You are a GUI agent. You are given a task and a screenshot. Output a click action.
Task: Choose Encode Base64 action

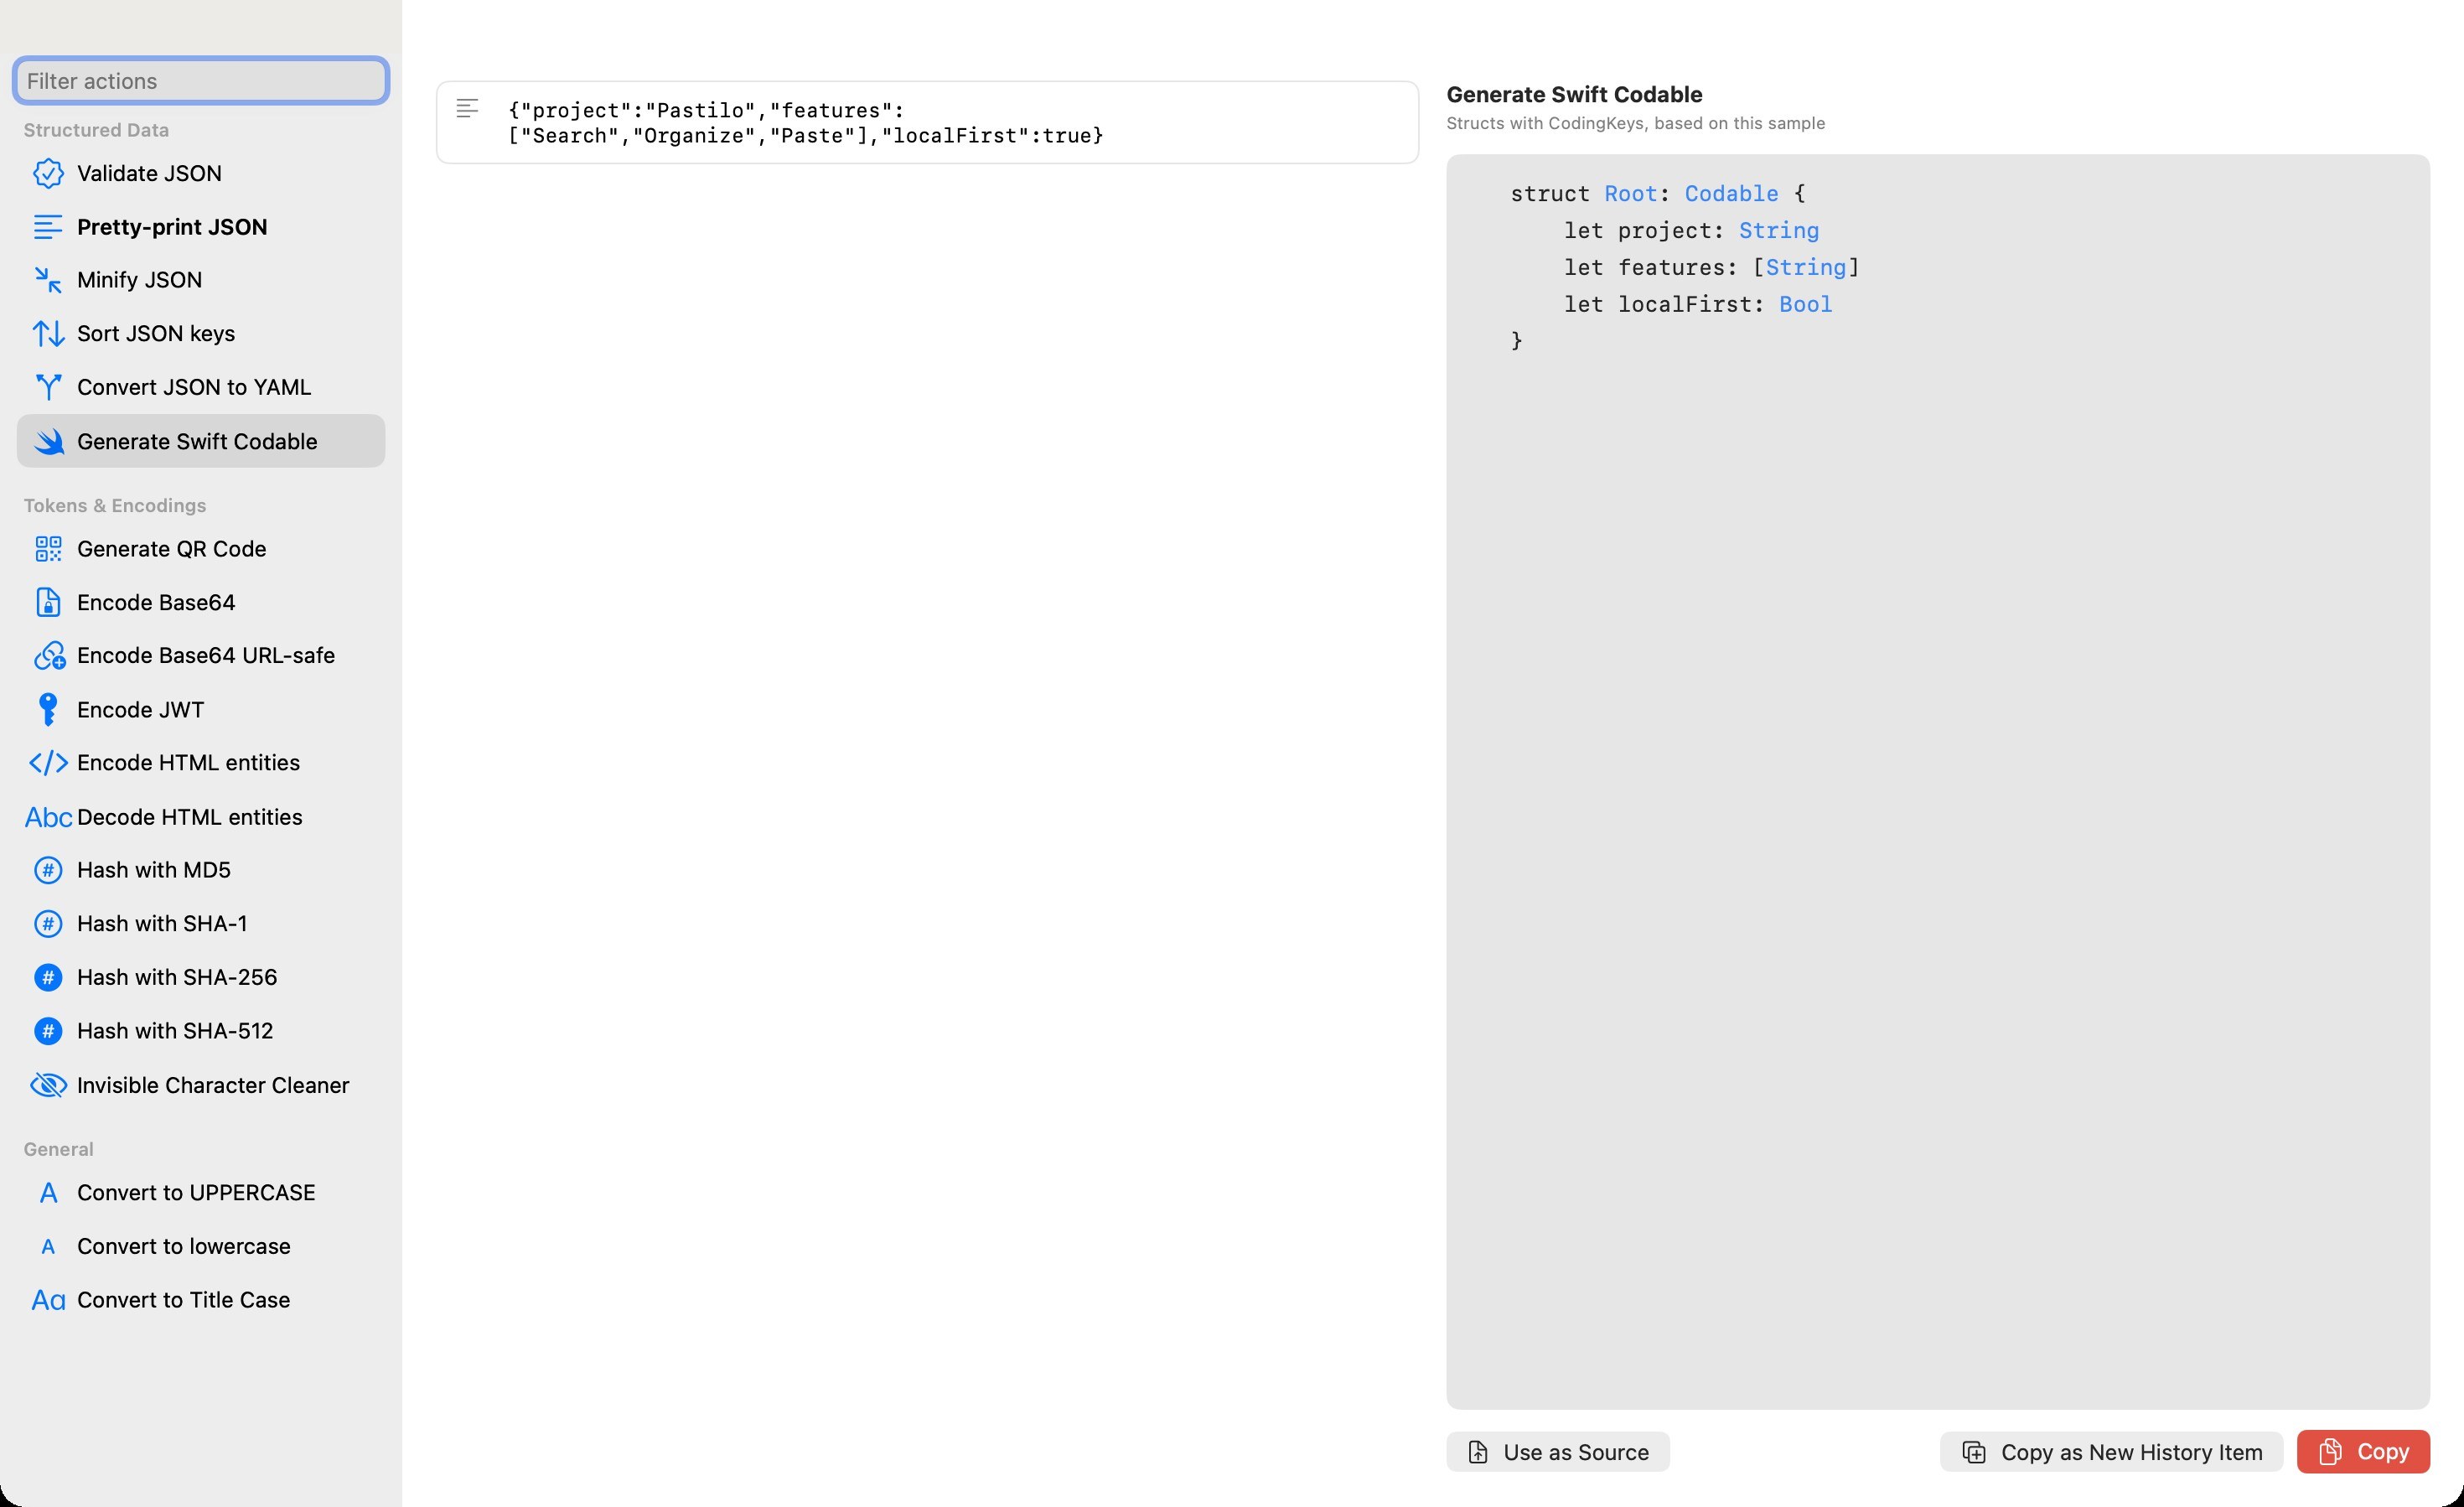[201, 602]
